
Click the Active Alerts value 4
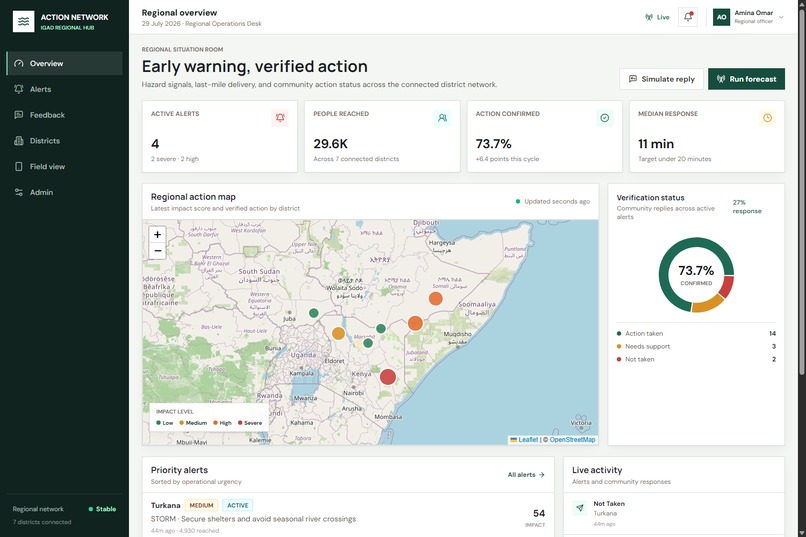tap(155, 144)
